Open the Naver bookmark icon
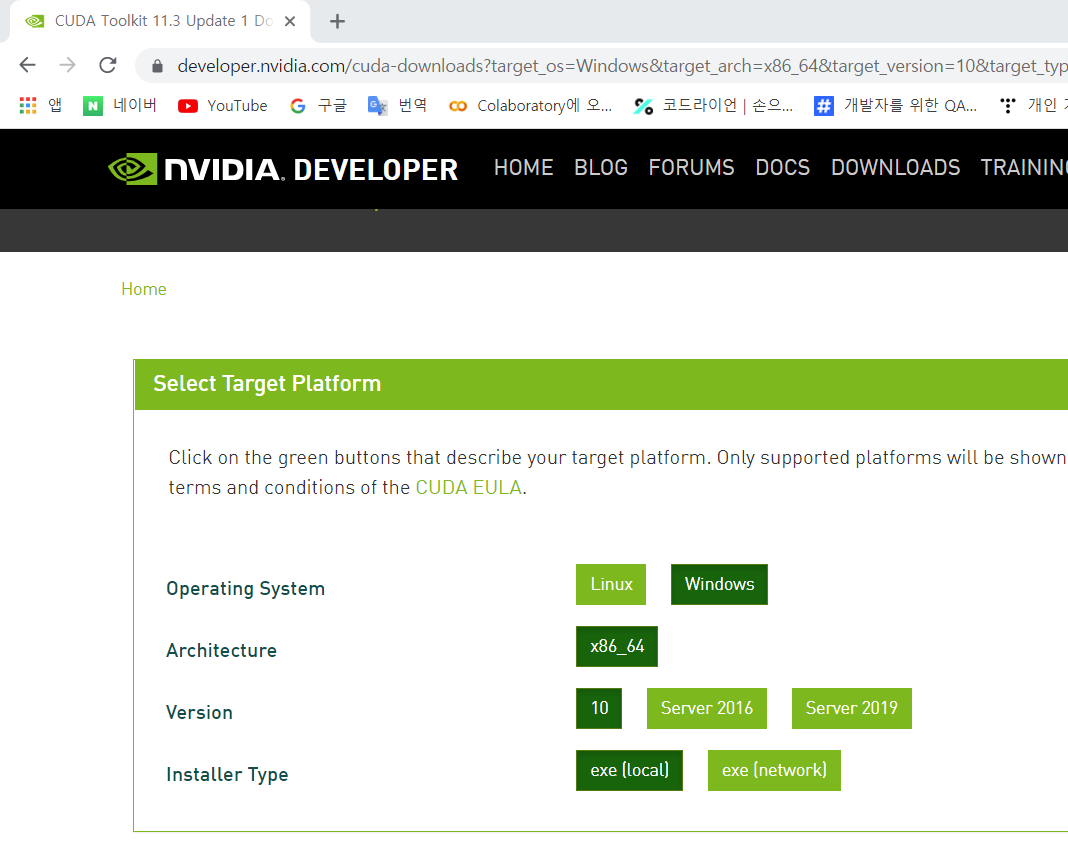This screenshot has width=1068, height=844. pyautogui.click(x=93, y=106)
